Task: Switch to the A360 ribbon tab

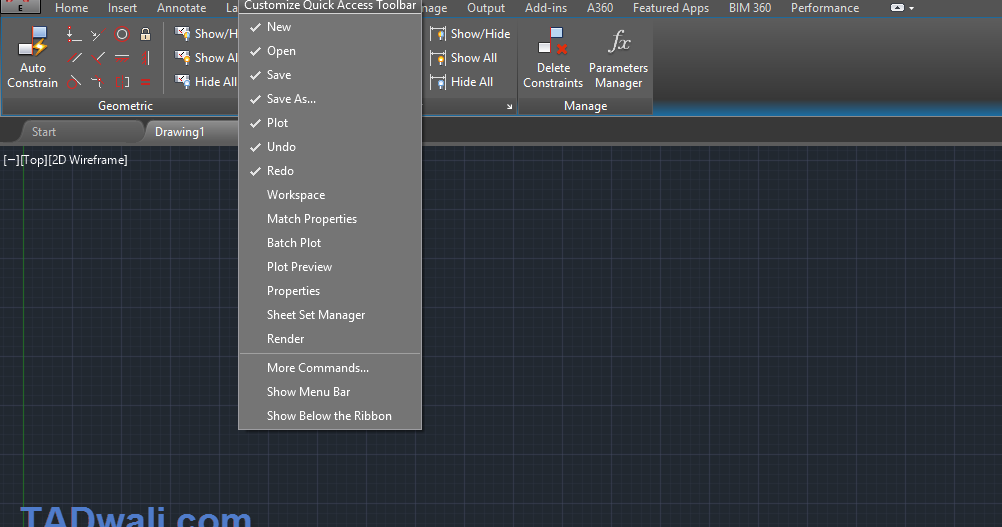Action: coord(600,8)
